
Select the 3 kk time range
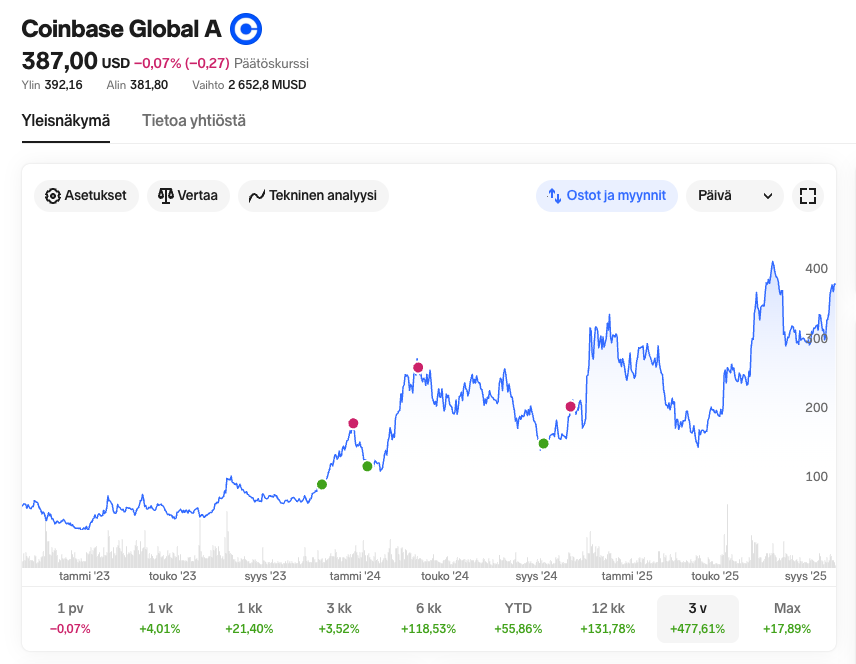339,618
